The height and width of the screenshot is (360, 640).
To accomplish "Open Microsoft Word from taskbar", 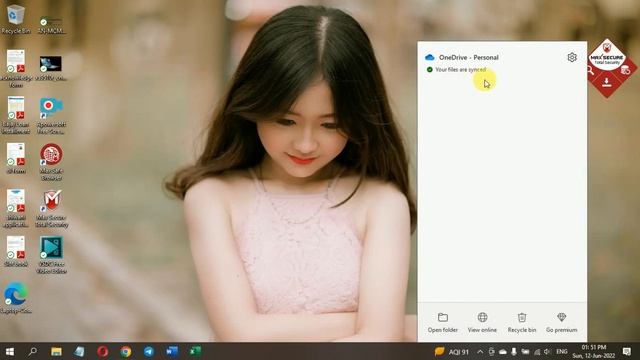I will (x=172, y=351).
